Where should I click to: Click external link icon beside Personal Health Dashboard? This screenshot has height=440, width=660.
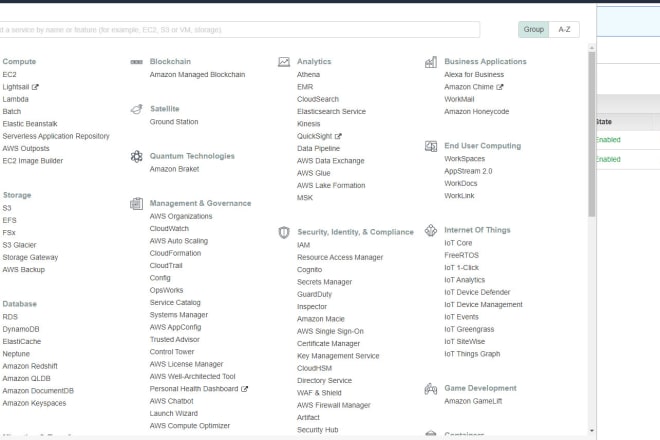coord(244,389)
